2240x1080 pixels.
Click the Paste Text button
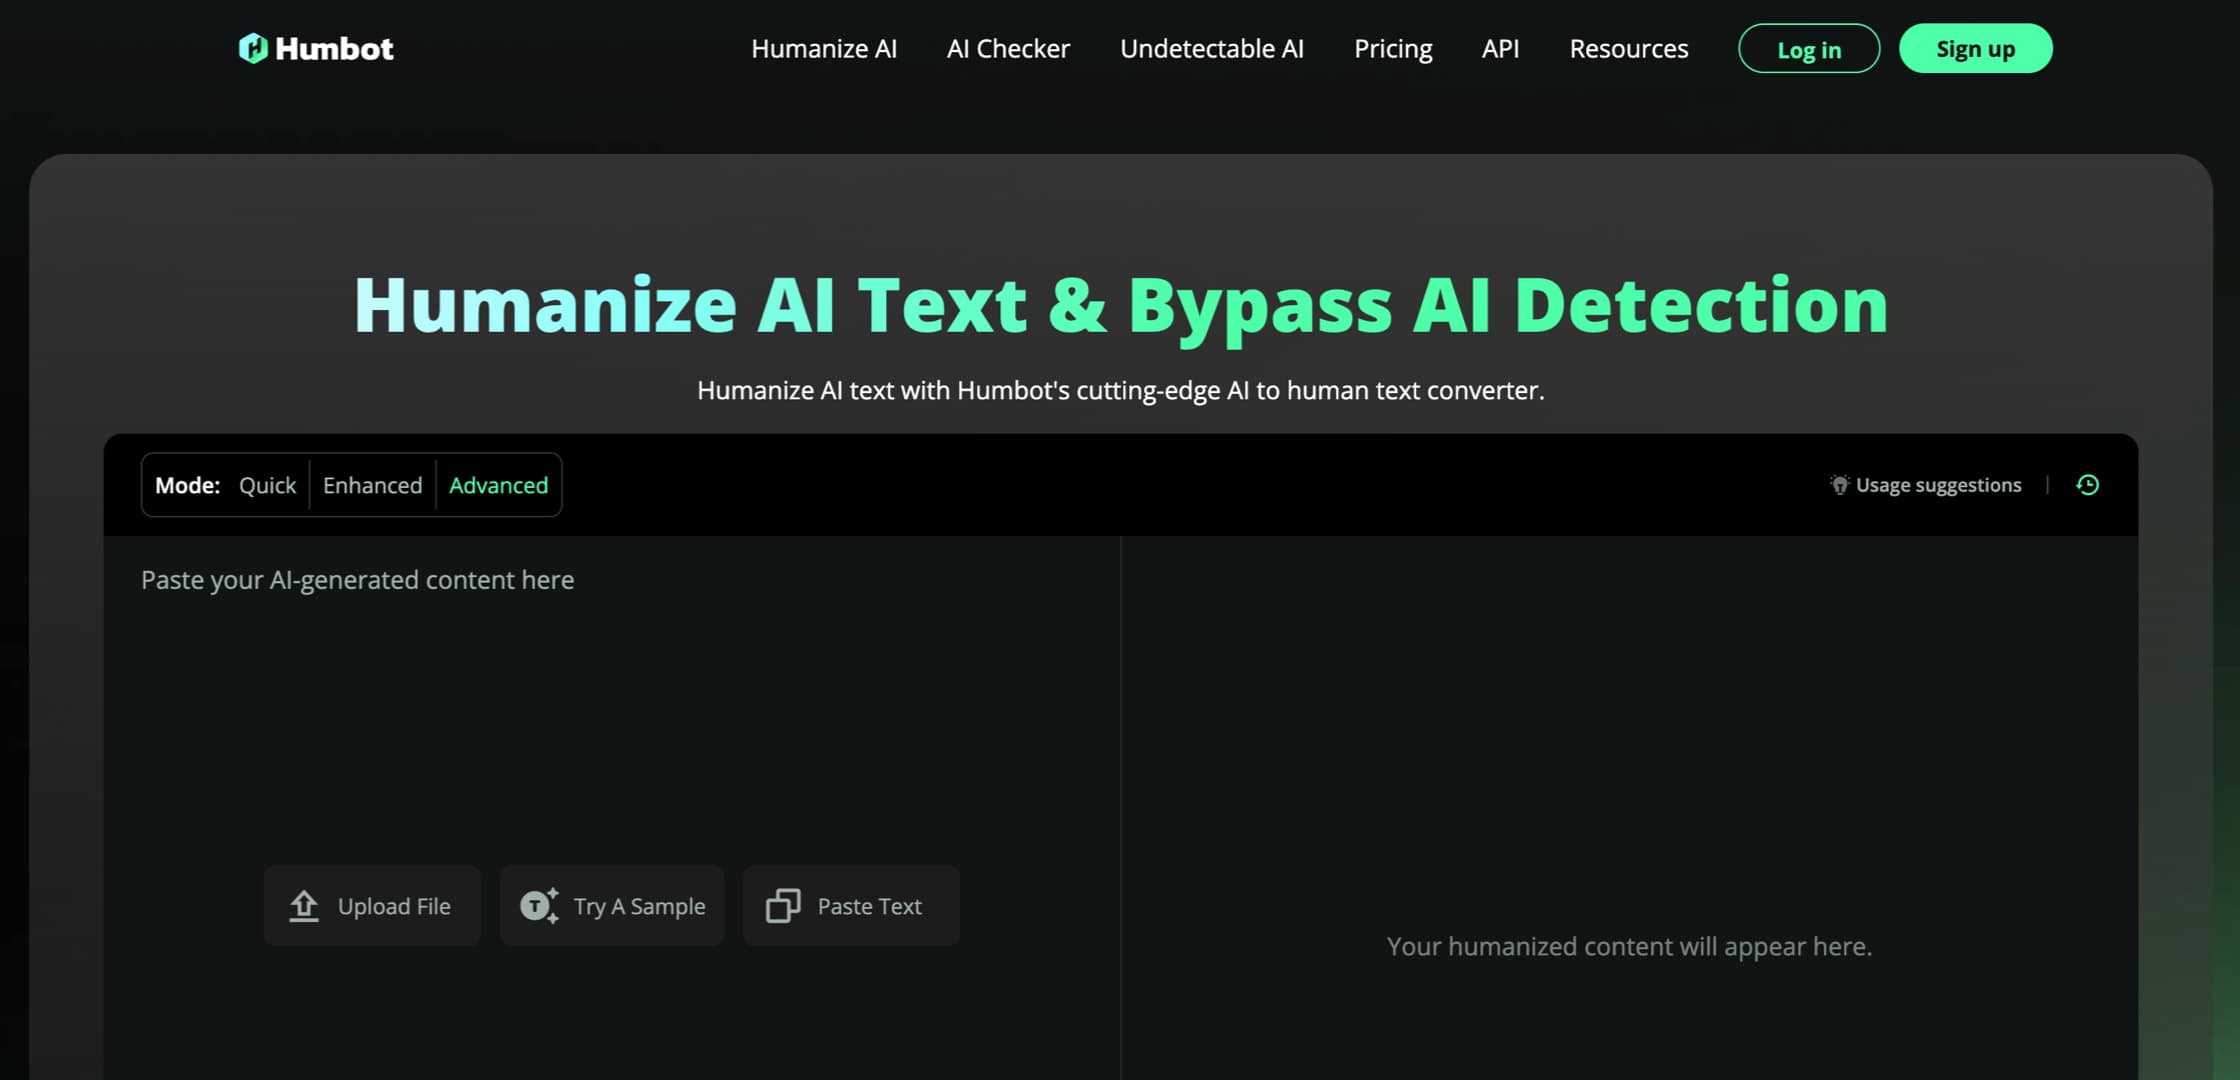851,906
